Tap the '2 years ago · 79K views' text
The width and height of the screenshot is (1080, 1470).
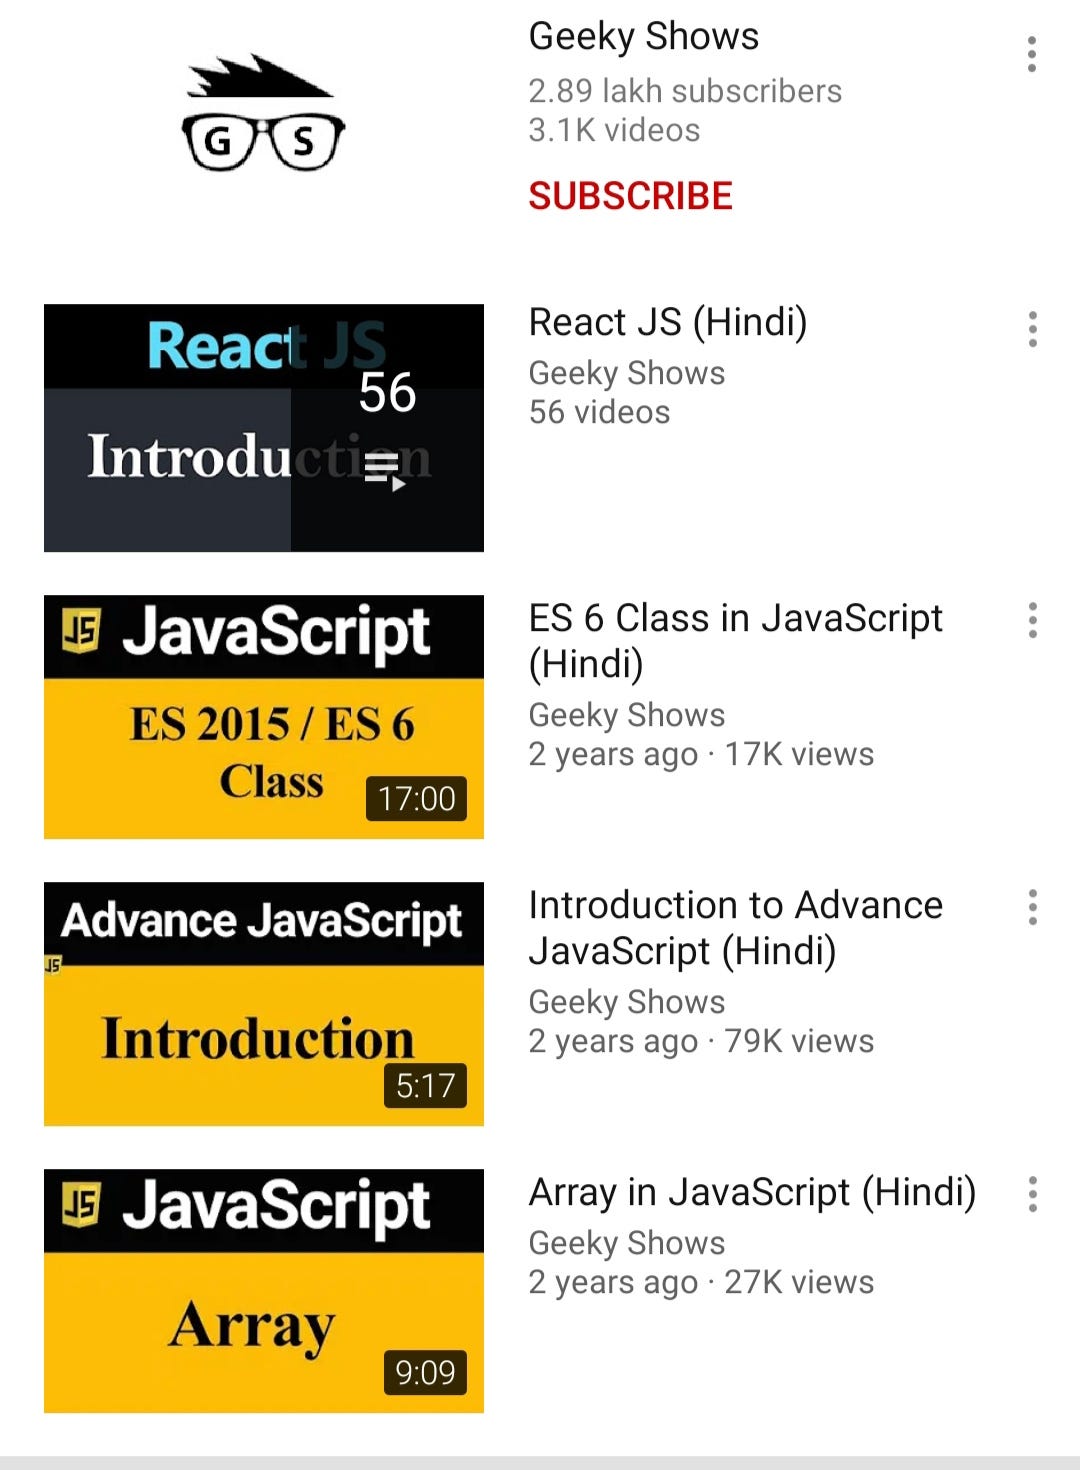tap(701, 1042)
